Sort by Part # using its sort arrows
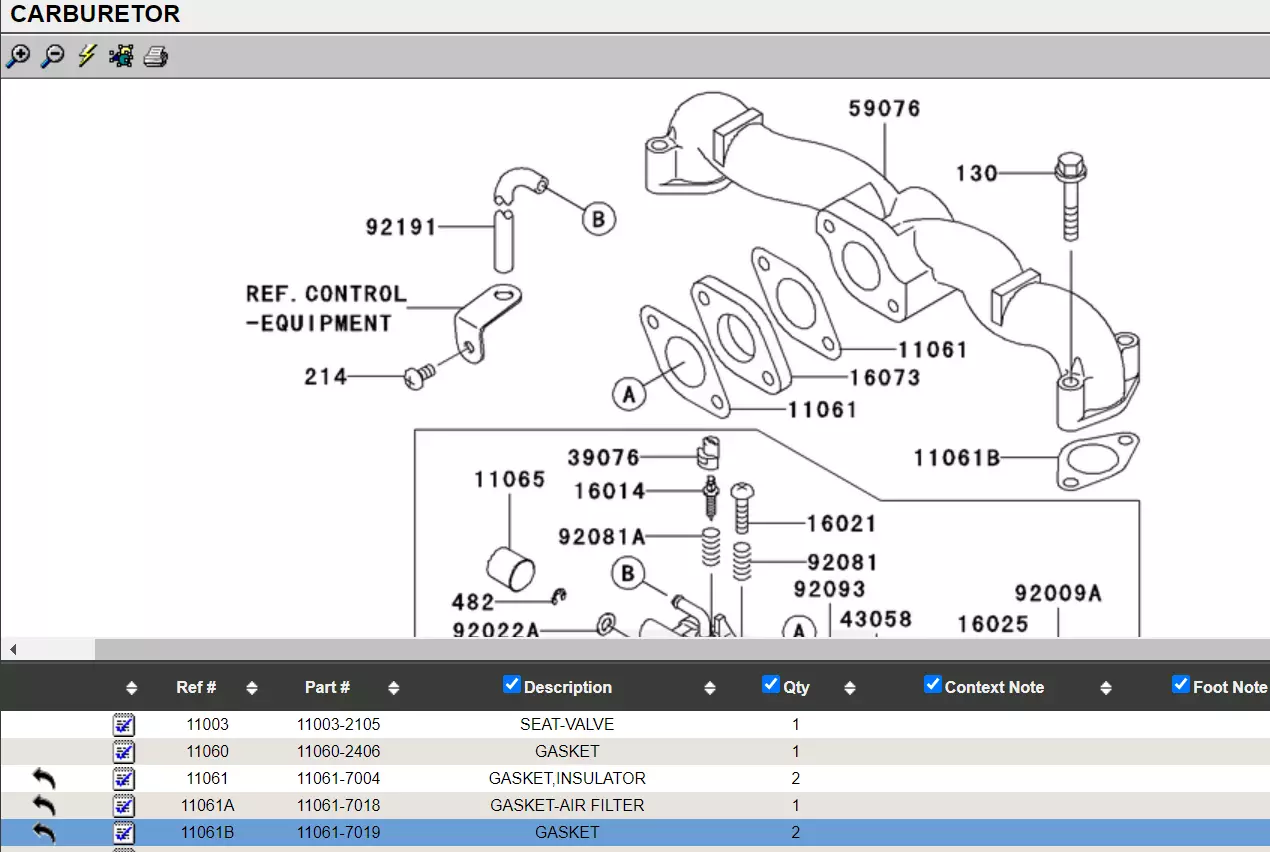This screenshot has width=1270, height=852. click(x=394, y=688)
